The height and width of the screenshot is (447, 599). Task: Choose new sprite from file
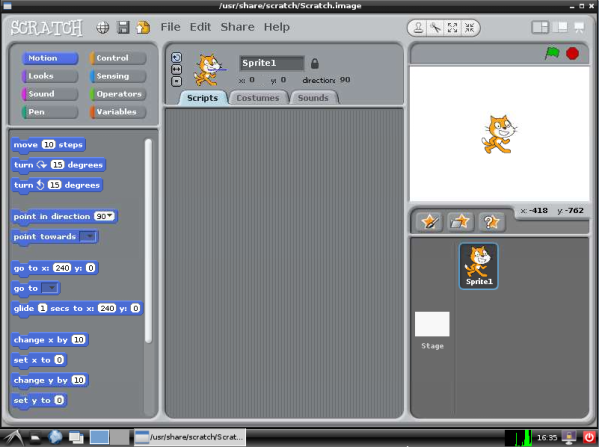pos(460,222)
